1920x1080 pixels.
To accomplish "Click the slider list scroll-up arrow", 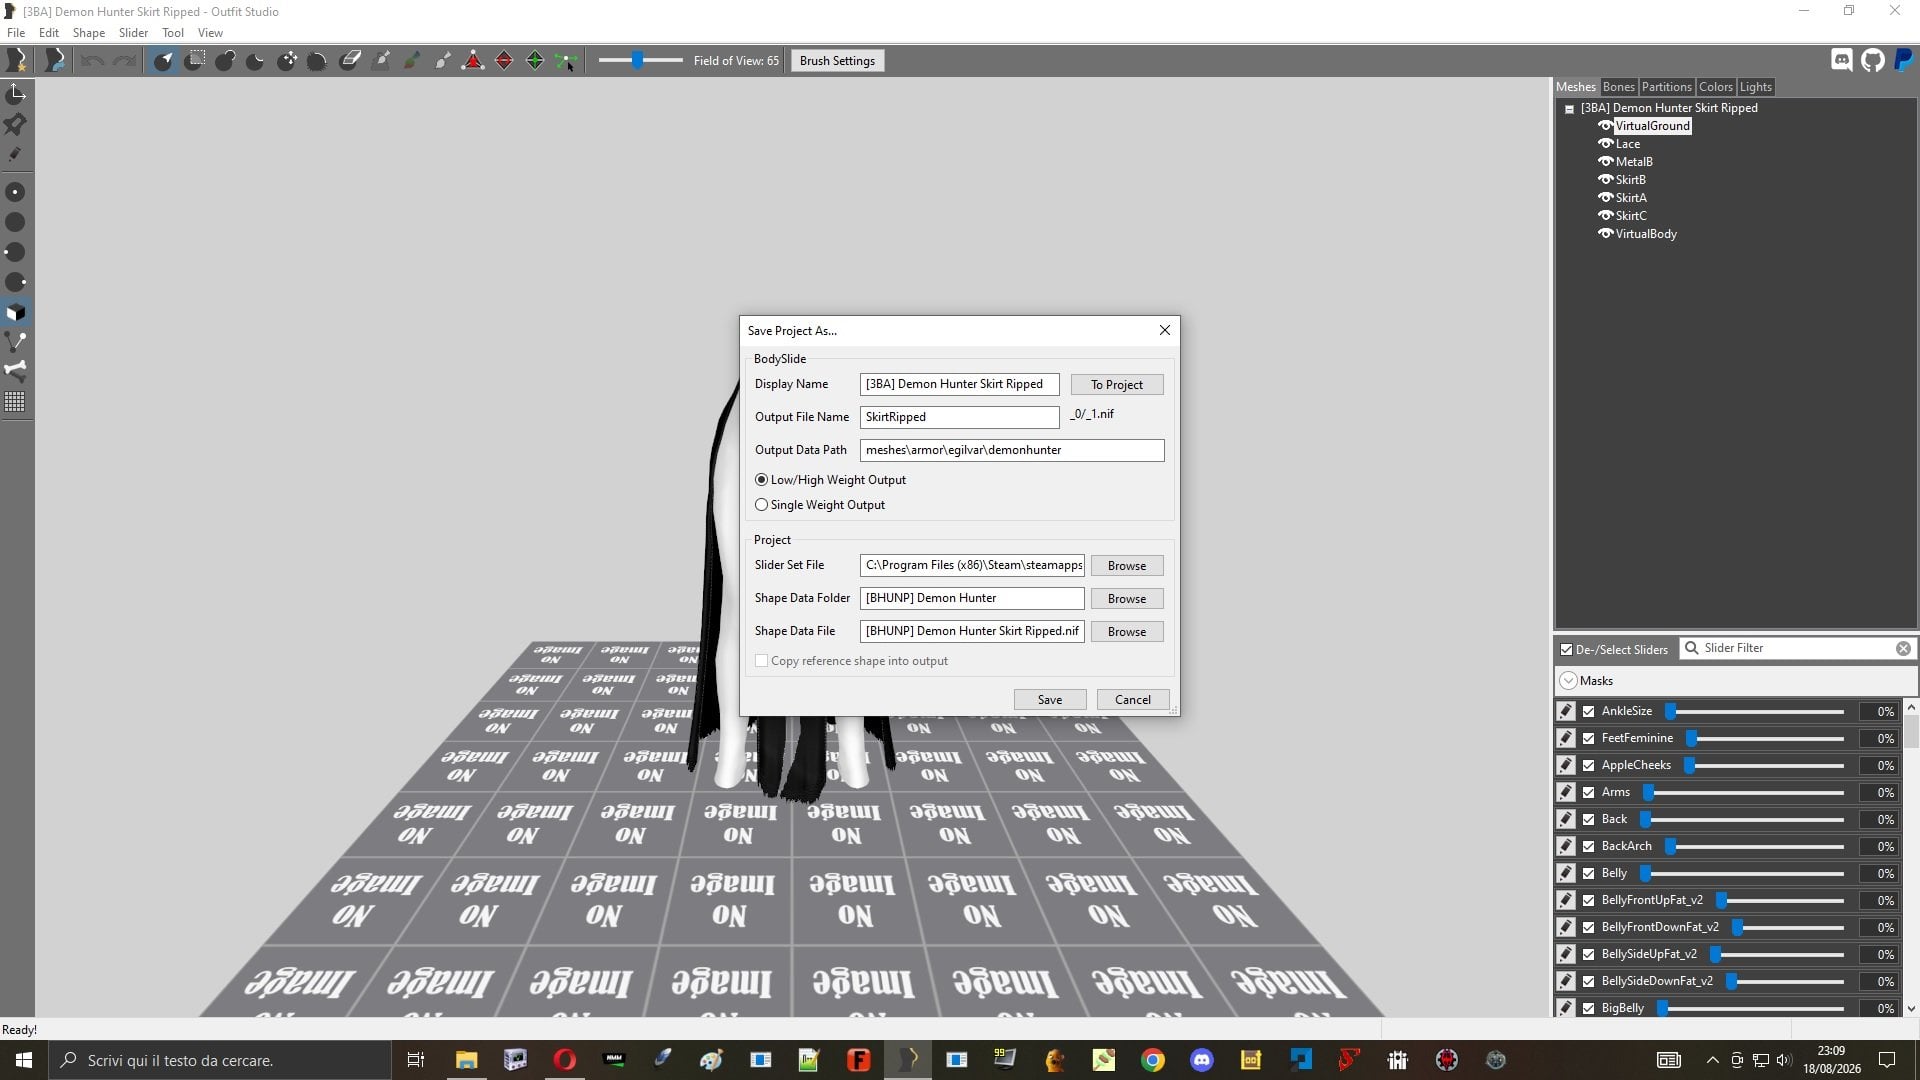I will click(1911, 707).
